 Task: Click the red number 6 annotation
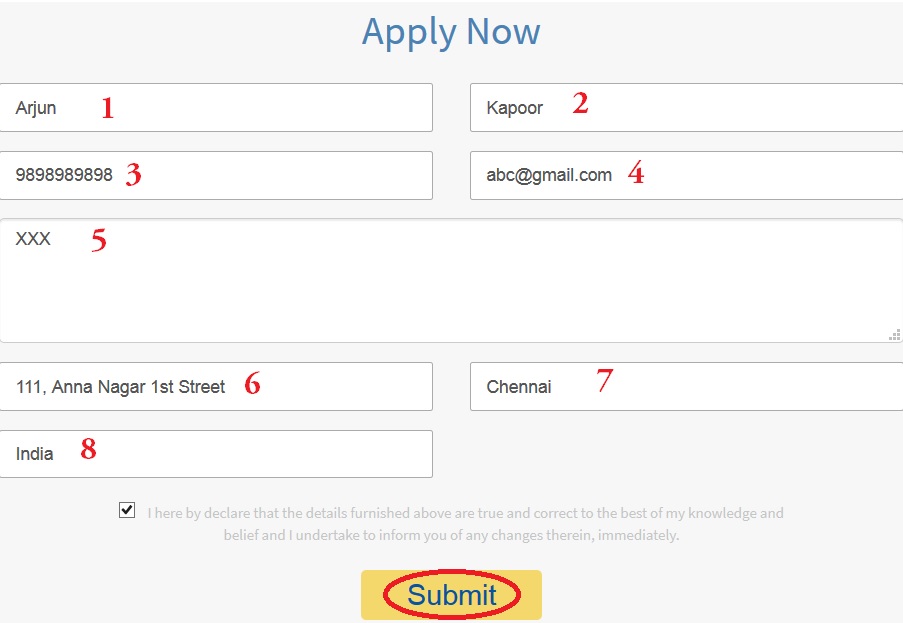pyautogui.click(x=252, y=384)
